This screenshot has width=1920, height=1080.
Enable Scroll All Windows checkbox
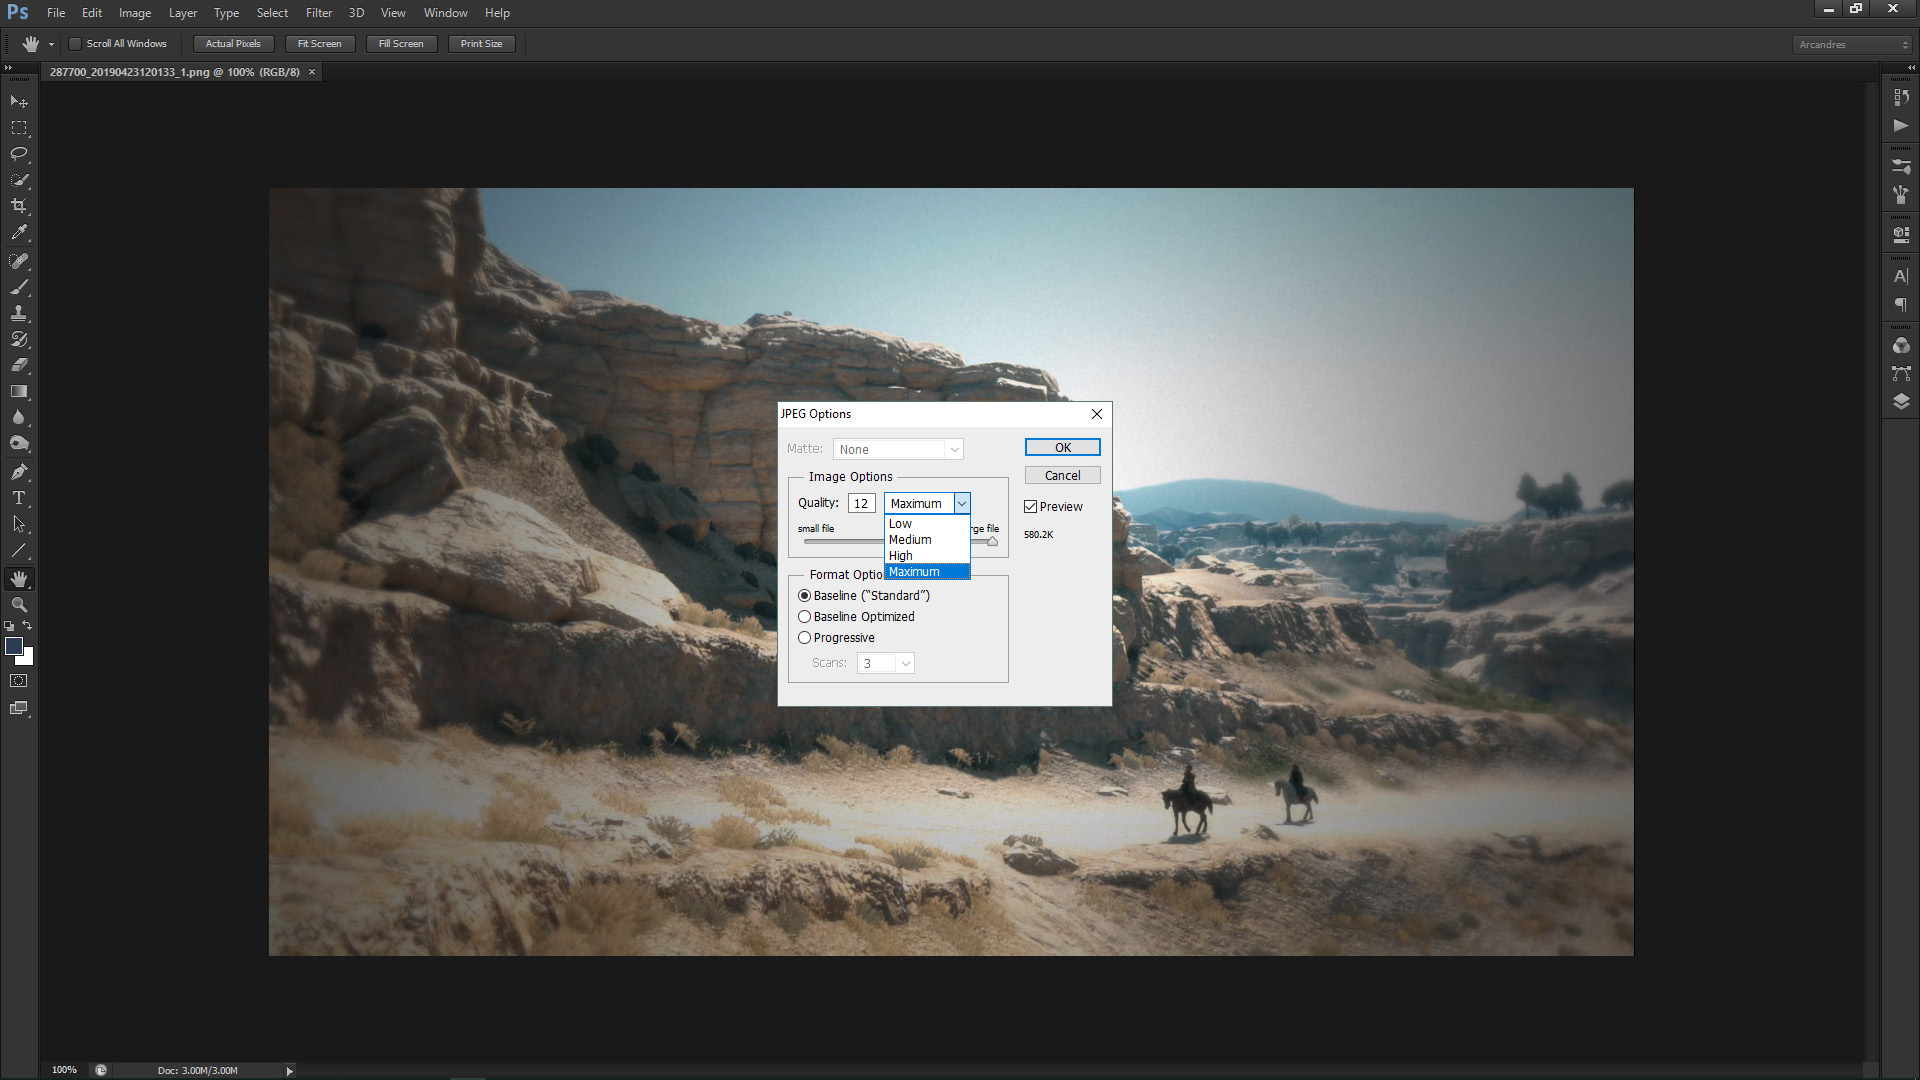(x=75, y=44)
